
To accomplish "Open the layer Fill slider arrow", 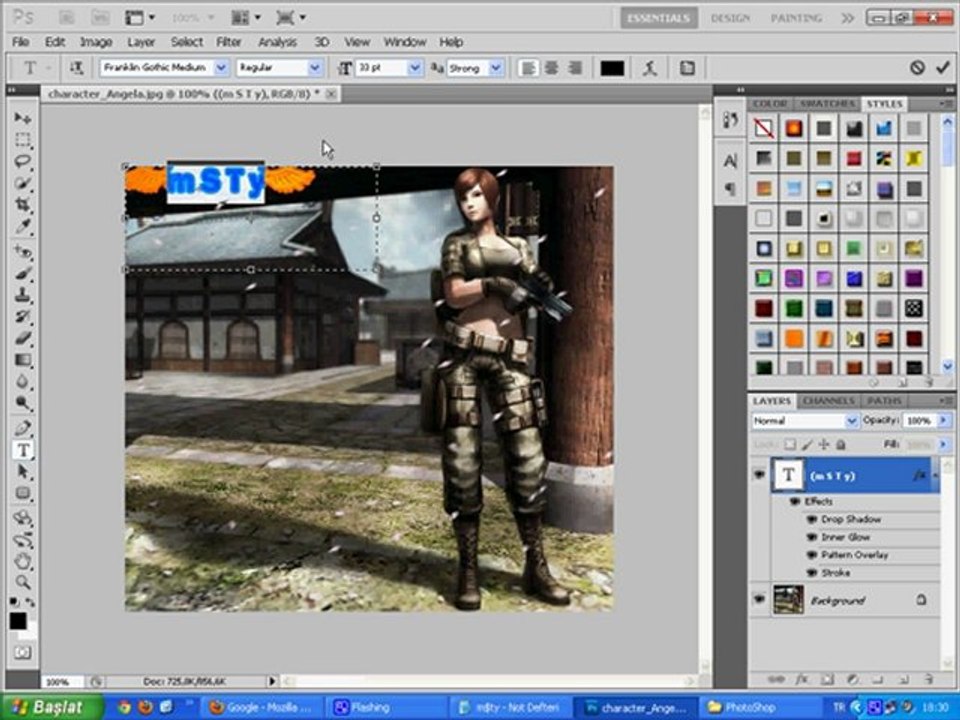I will [943, 444].
